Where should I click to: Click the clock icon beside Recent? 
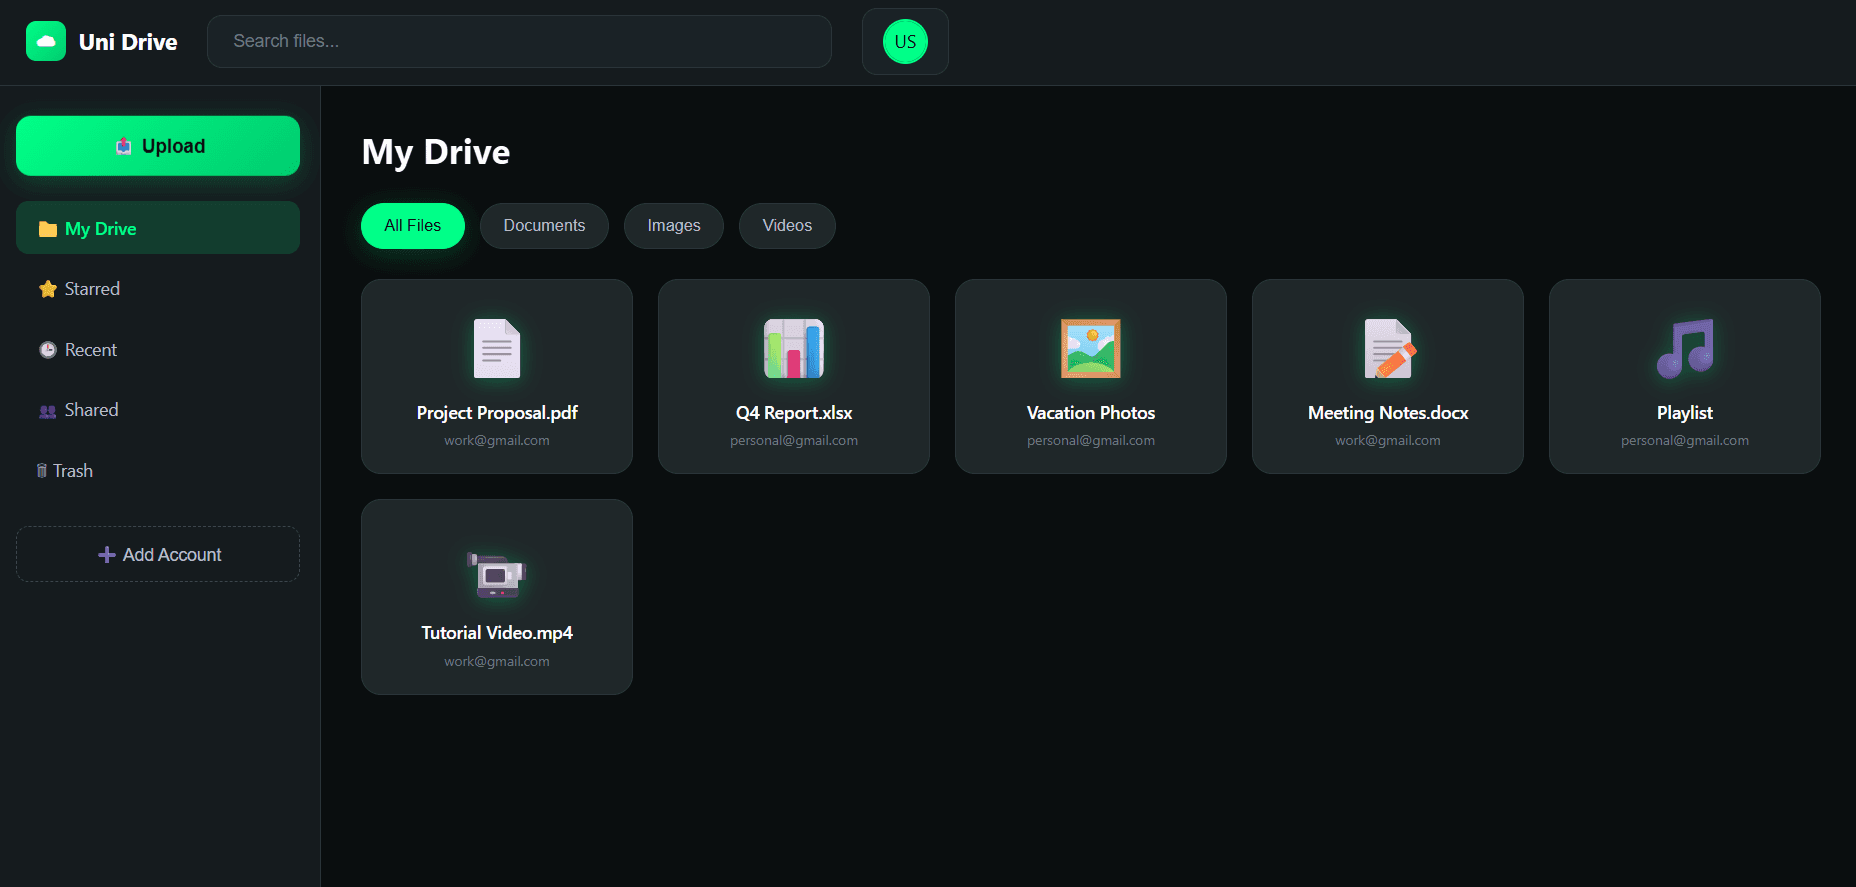coord(47,350)
